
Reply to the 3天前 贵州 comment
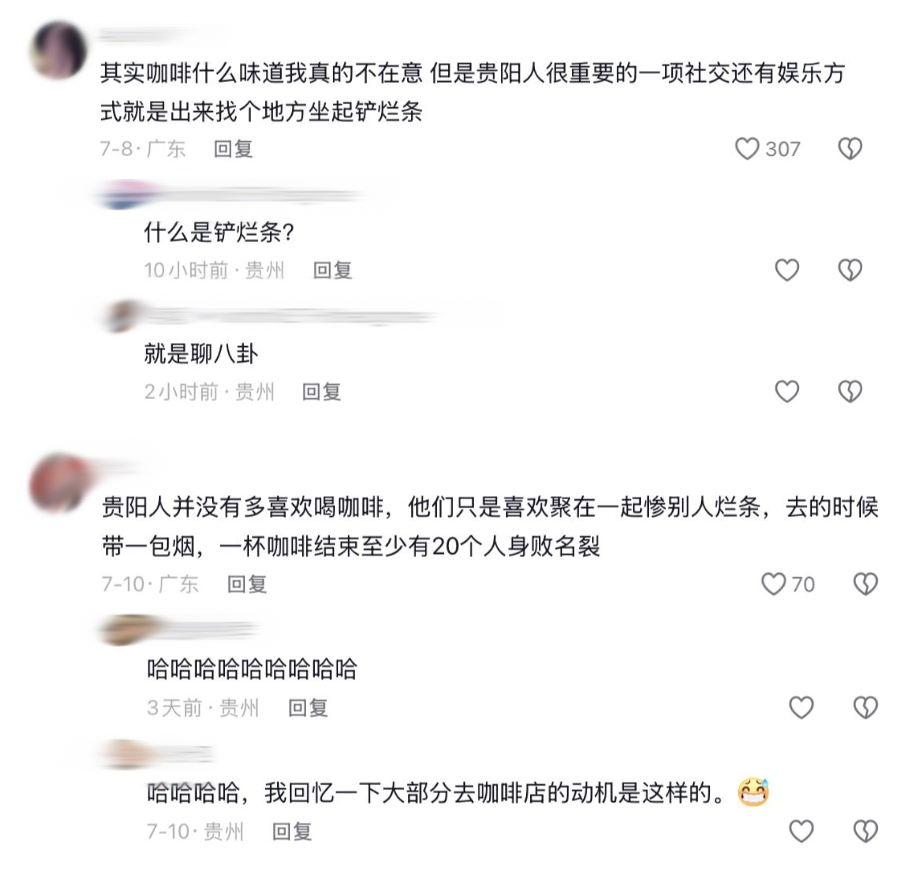pos(308,708)
